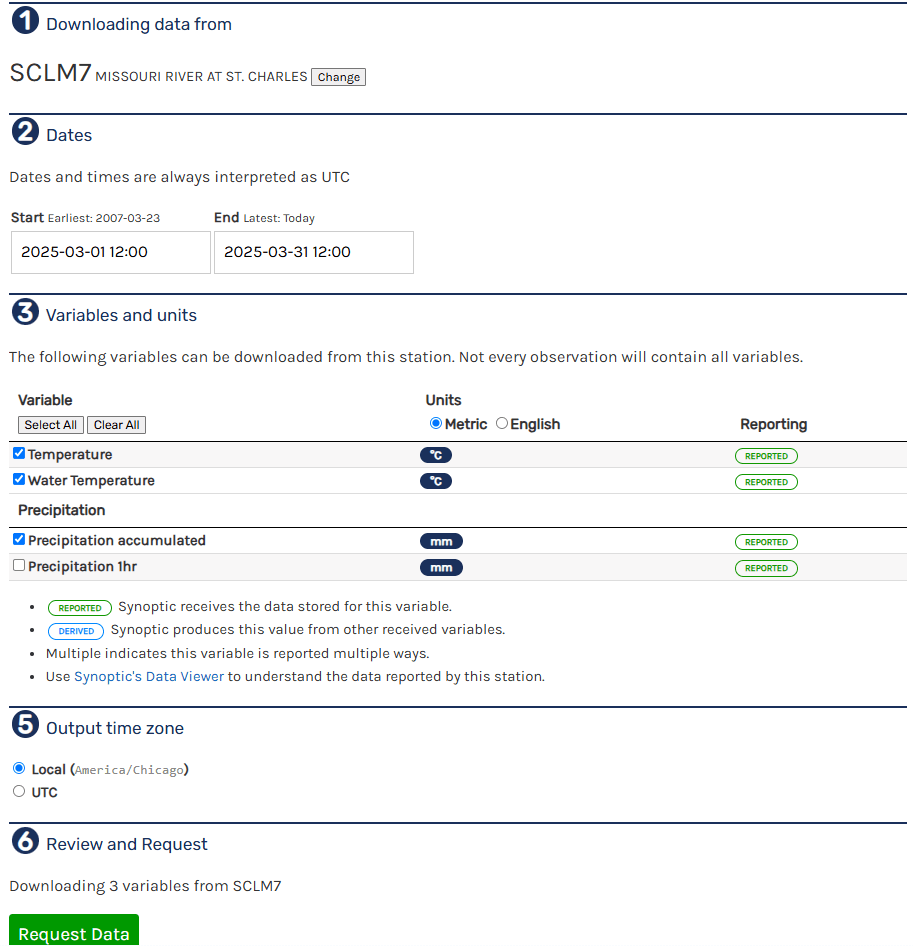Viewport: 913px width, 946px height.
Task: Click the Water Temperature REPORTED badge
Action: (766, 482)
